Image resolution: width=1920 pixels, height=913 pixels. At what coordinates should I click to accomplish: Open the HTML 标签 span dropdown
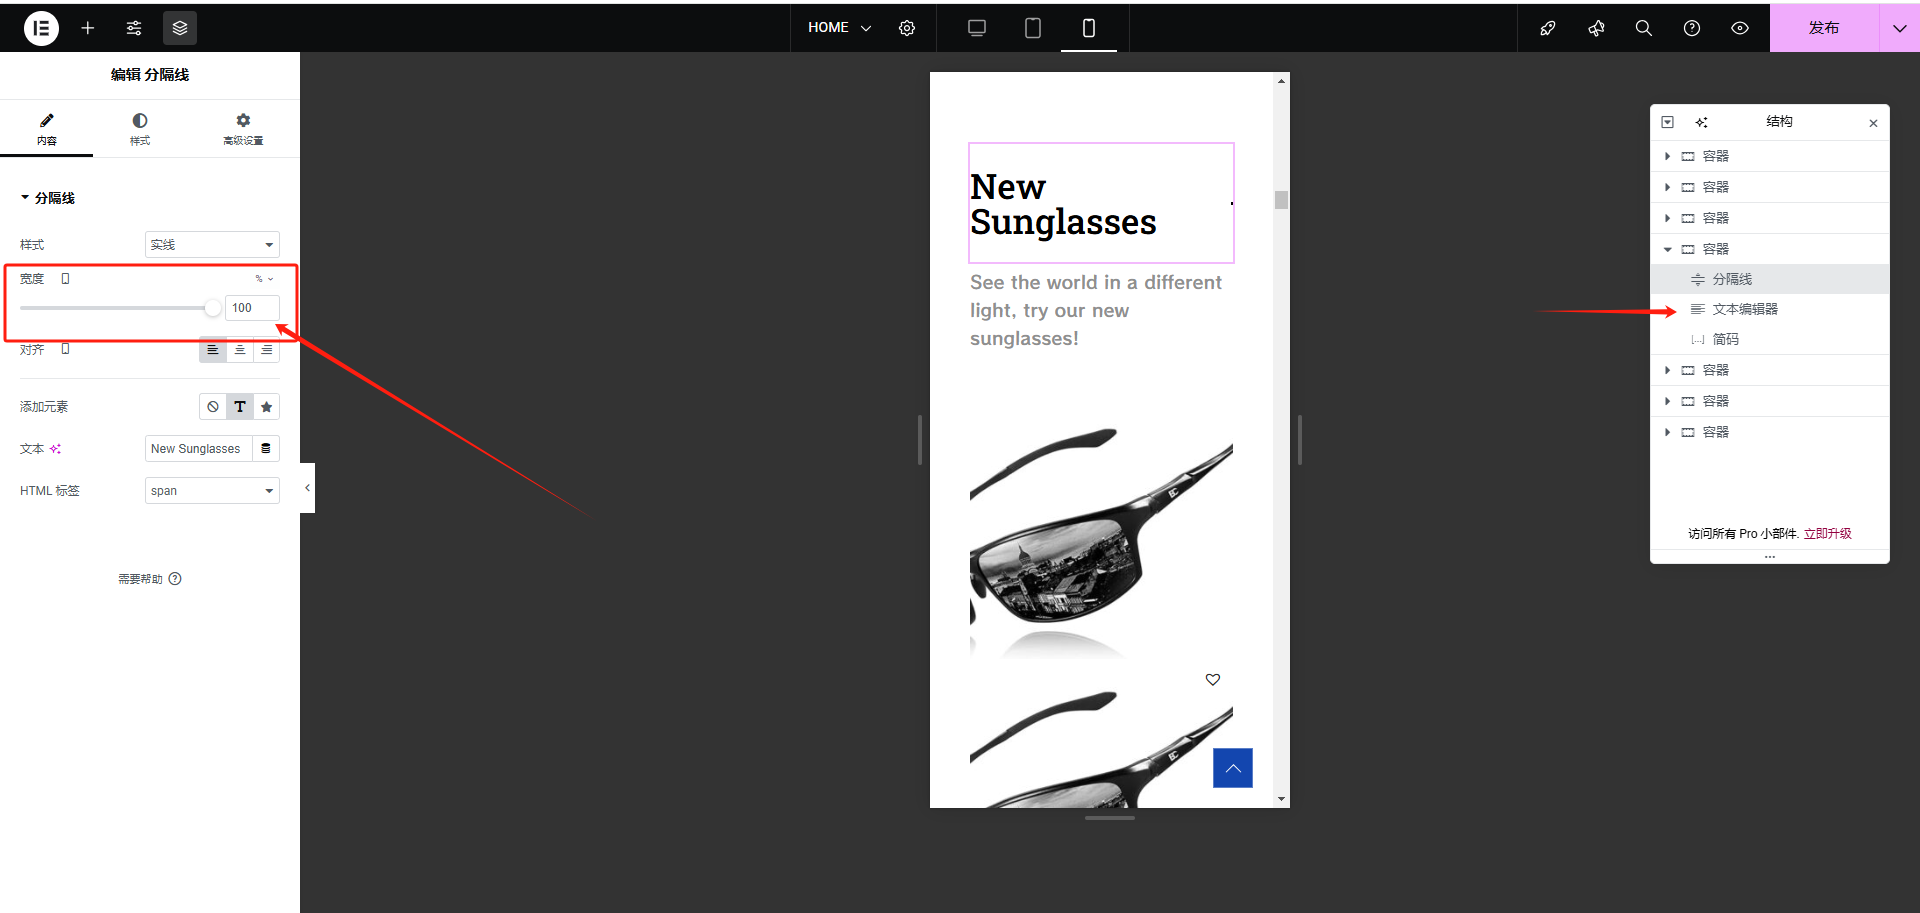212,491
